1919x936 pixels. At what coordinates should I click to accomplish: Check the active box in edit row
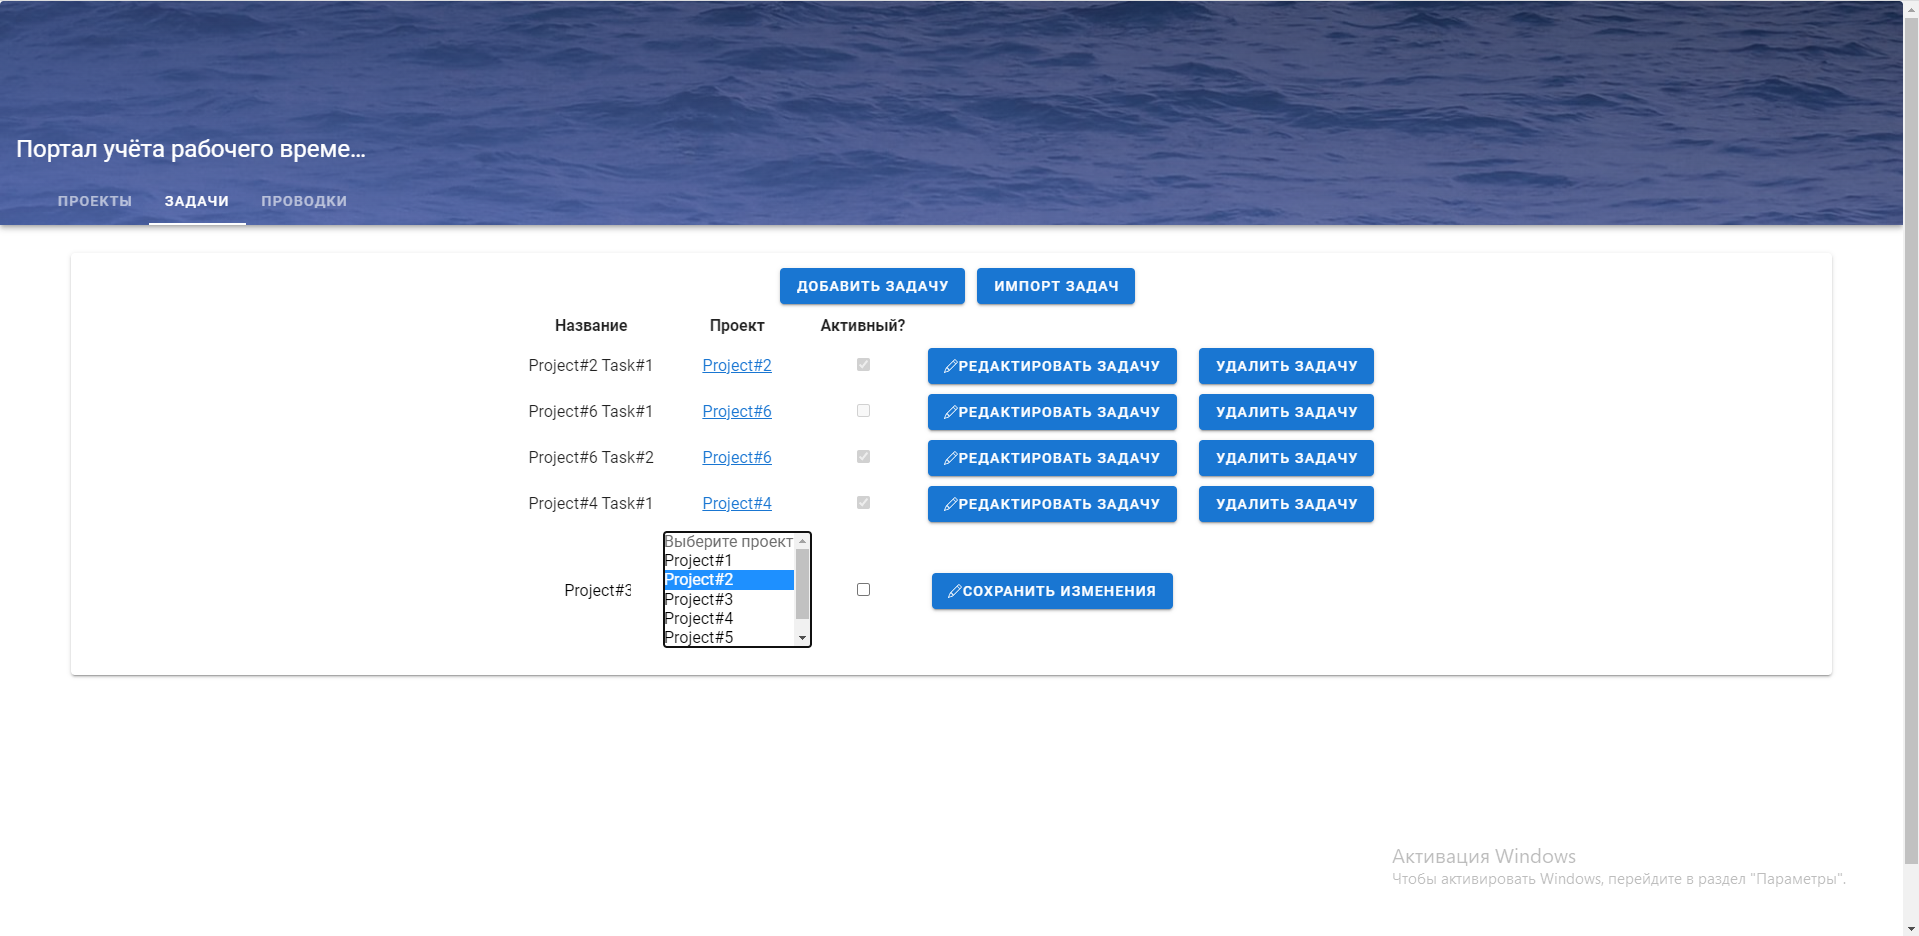point(863,590)
